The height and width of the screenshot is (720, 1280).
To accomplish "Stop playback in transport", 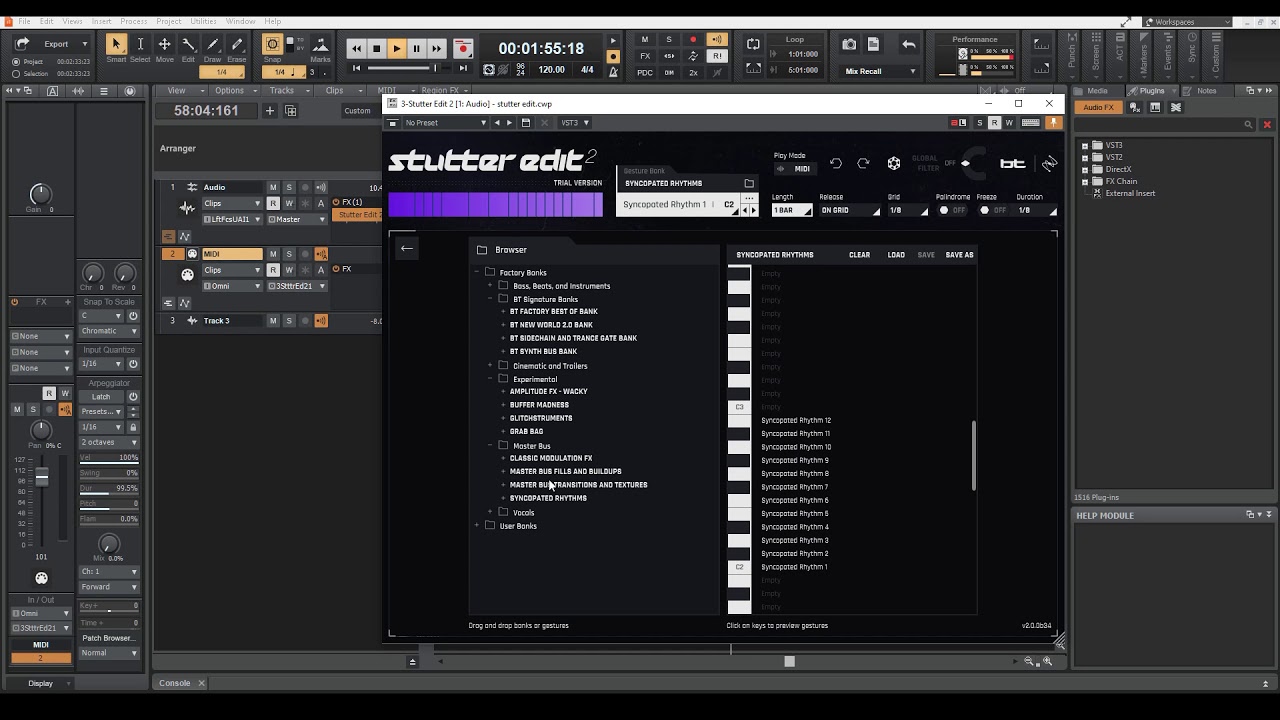I will tap(376, 48).
